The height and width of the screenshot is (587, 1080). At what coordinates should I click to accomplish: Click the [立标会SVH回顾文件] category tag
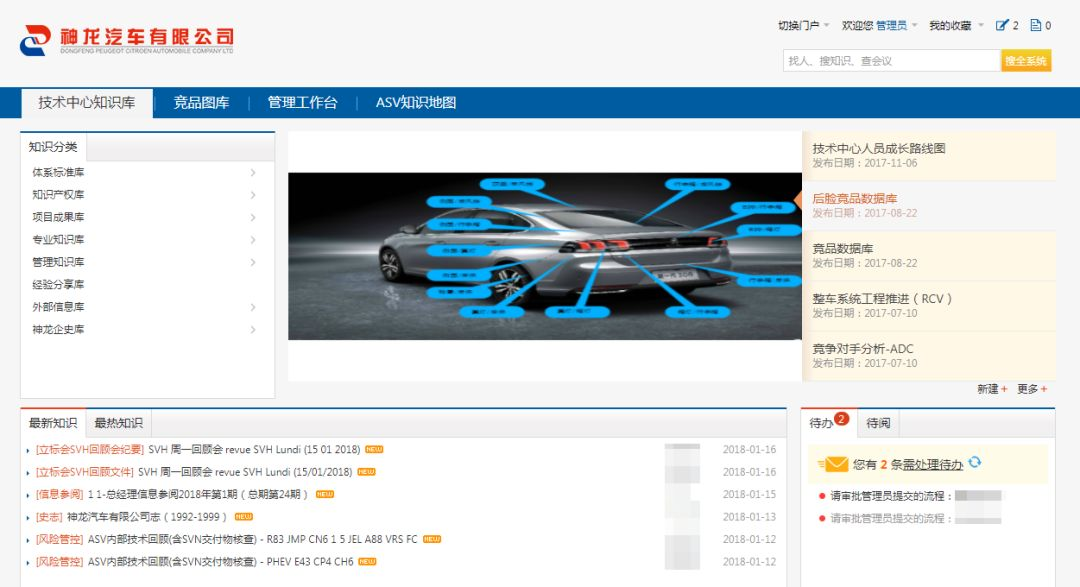click(85, 472)
